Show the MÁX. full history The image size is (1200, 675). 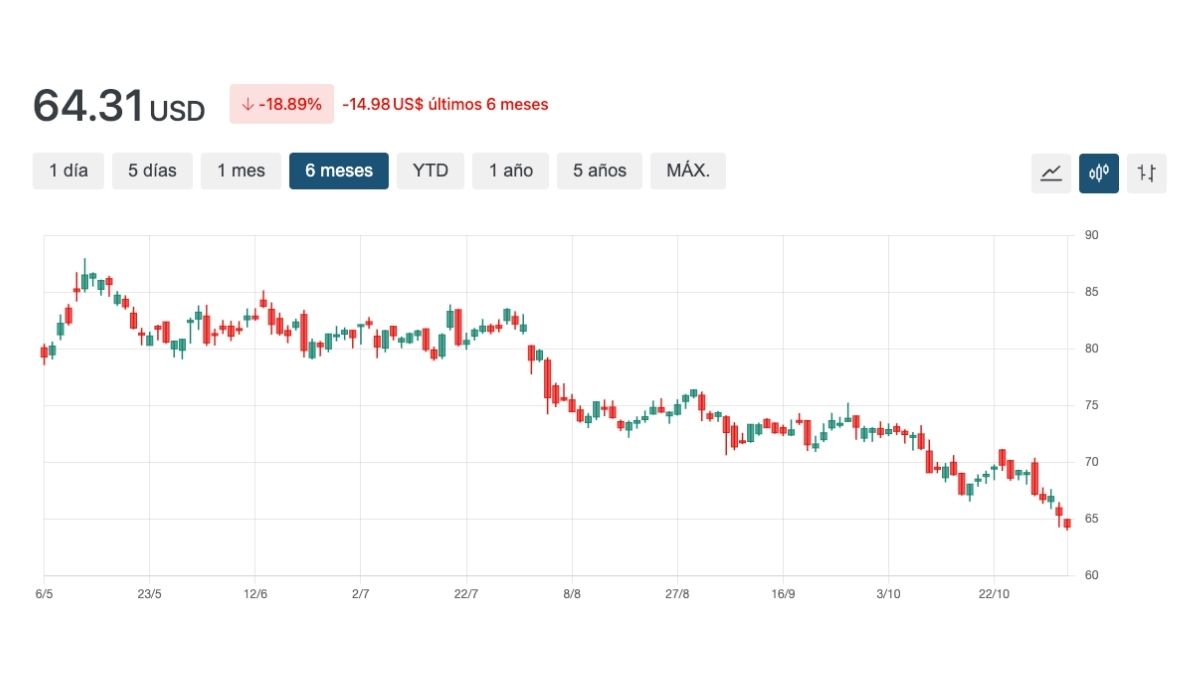688,171
